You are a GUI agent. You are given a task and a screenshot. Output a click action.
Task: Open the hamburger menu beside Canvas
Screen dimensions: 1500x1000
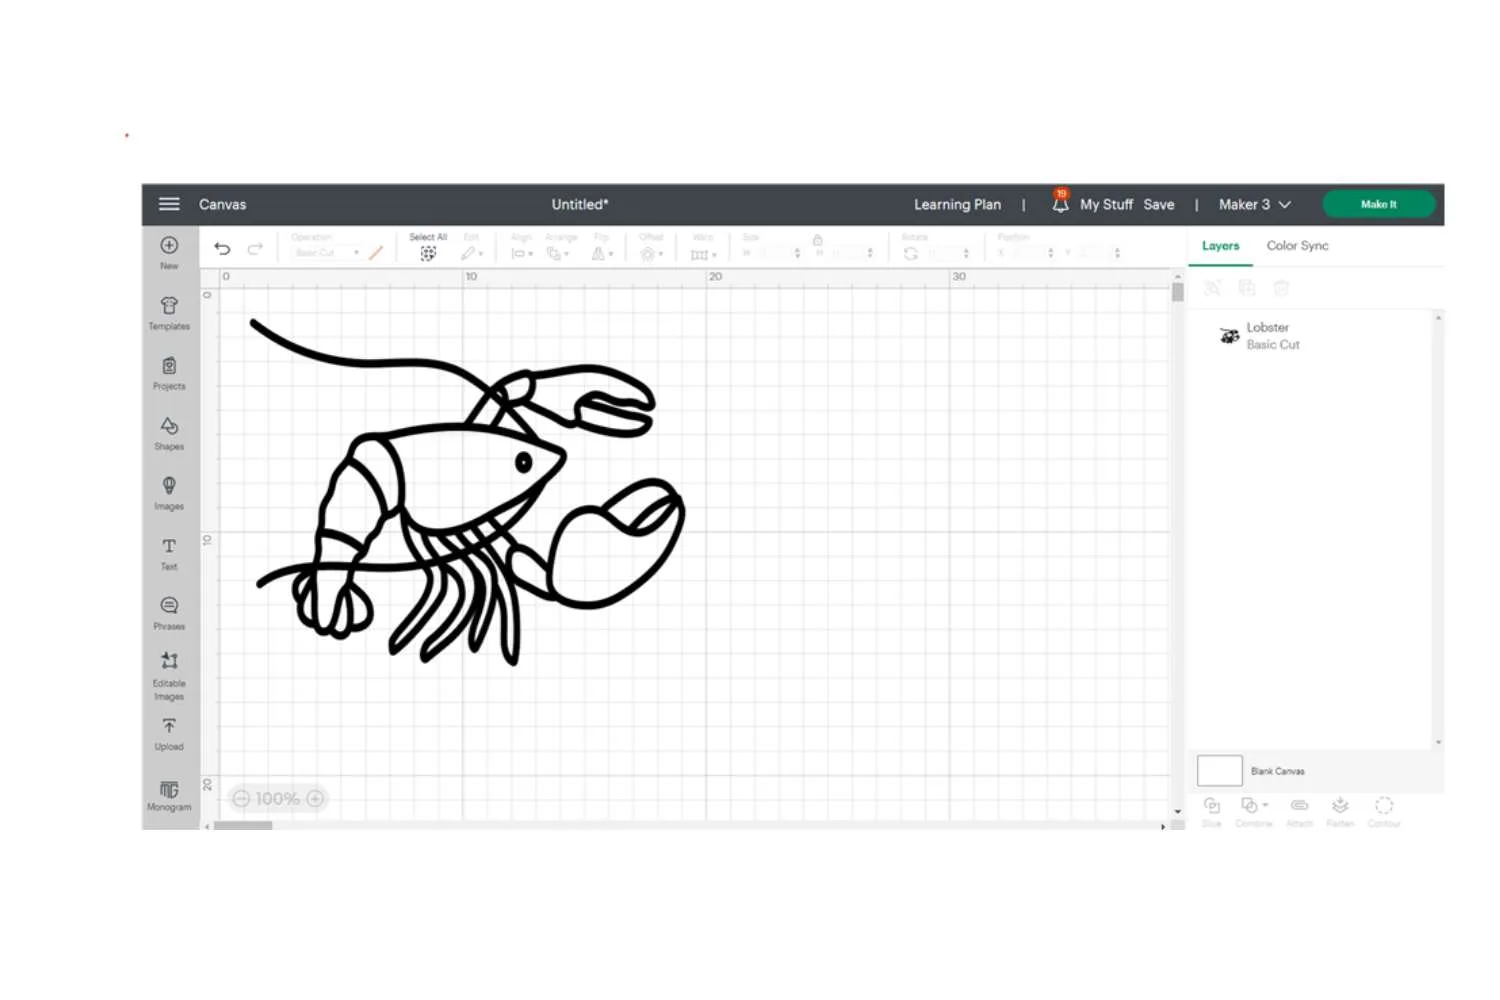coord(169,204)
